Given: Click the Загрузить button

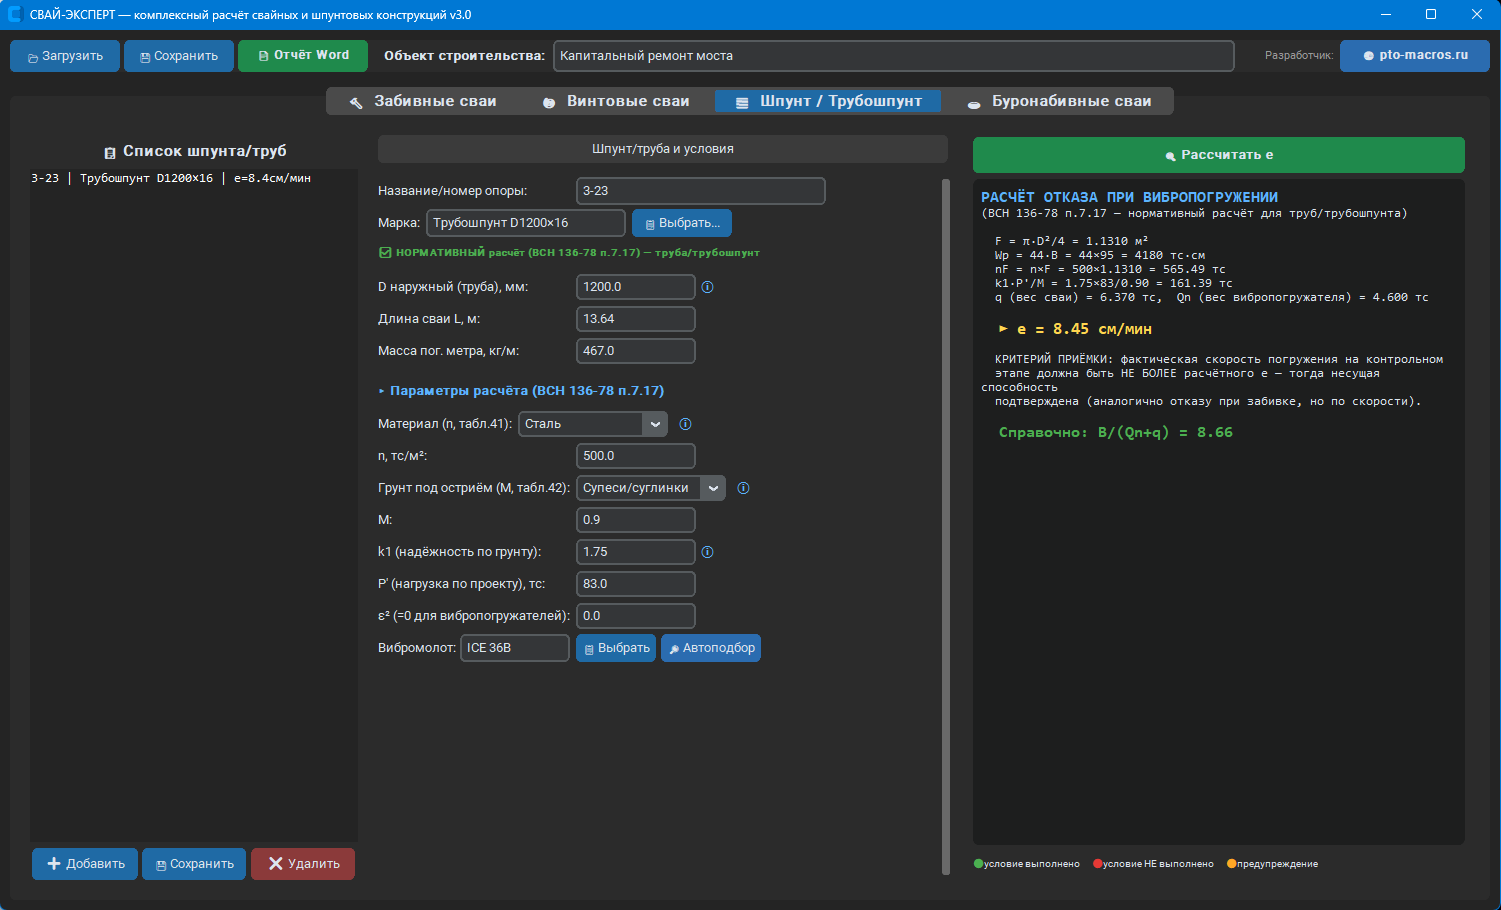Looking at the screenshot, I should point(65,56).
